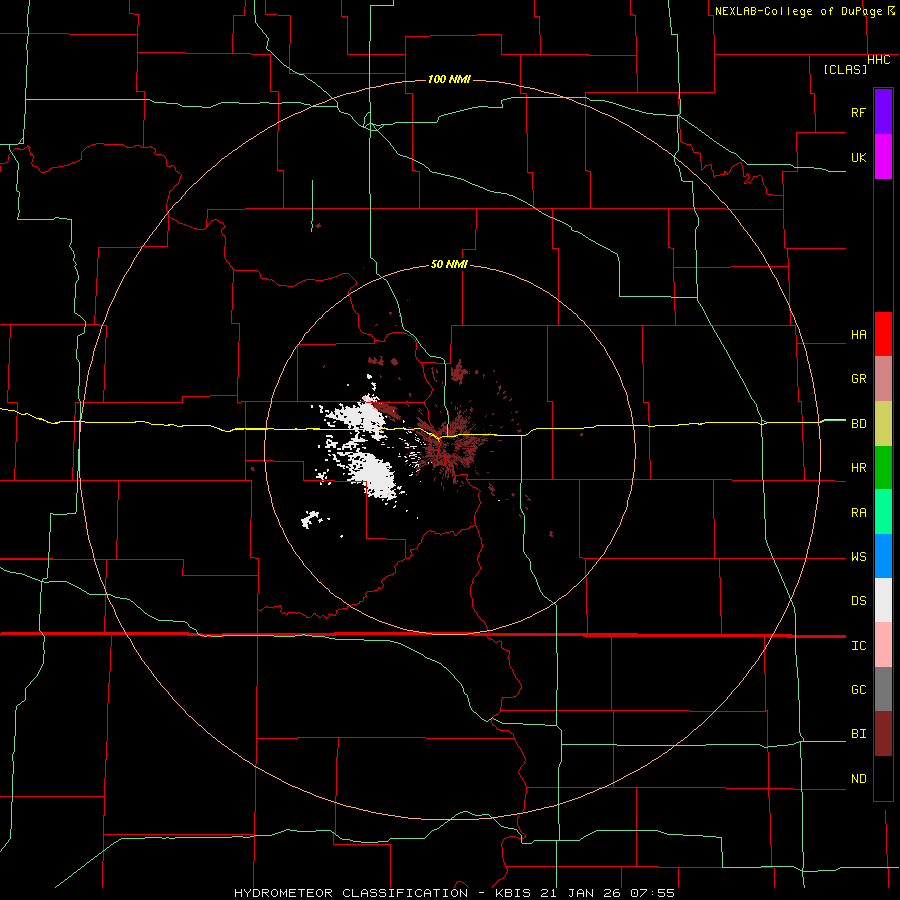Click the ND legend label
The width and height of the screenshot is (900, 900).
tap(858, 778)
